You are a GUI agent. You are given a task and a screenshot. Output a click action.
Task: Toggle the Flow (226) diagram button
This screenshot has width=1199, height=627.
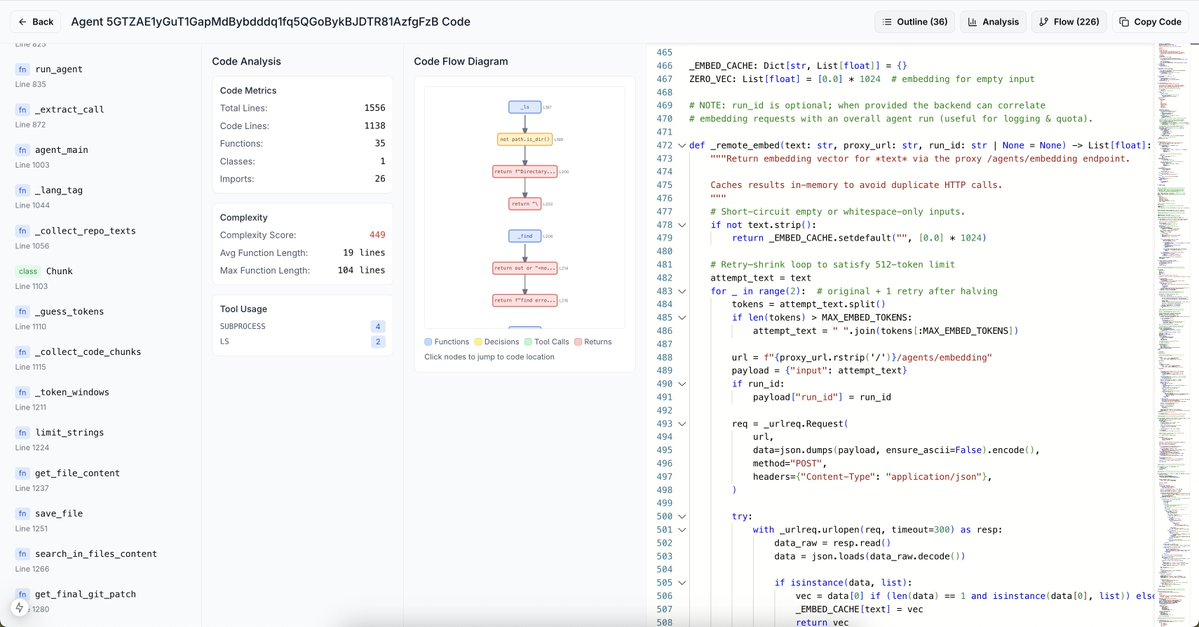[x=1068, y=21]
